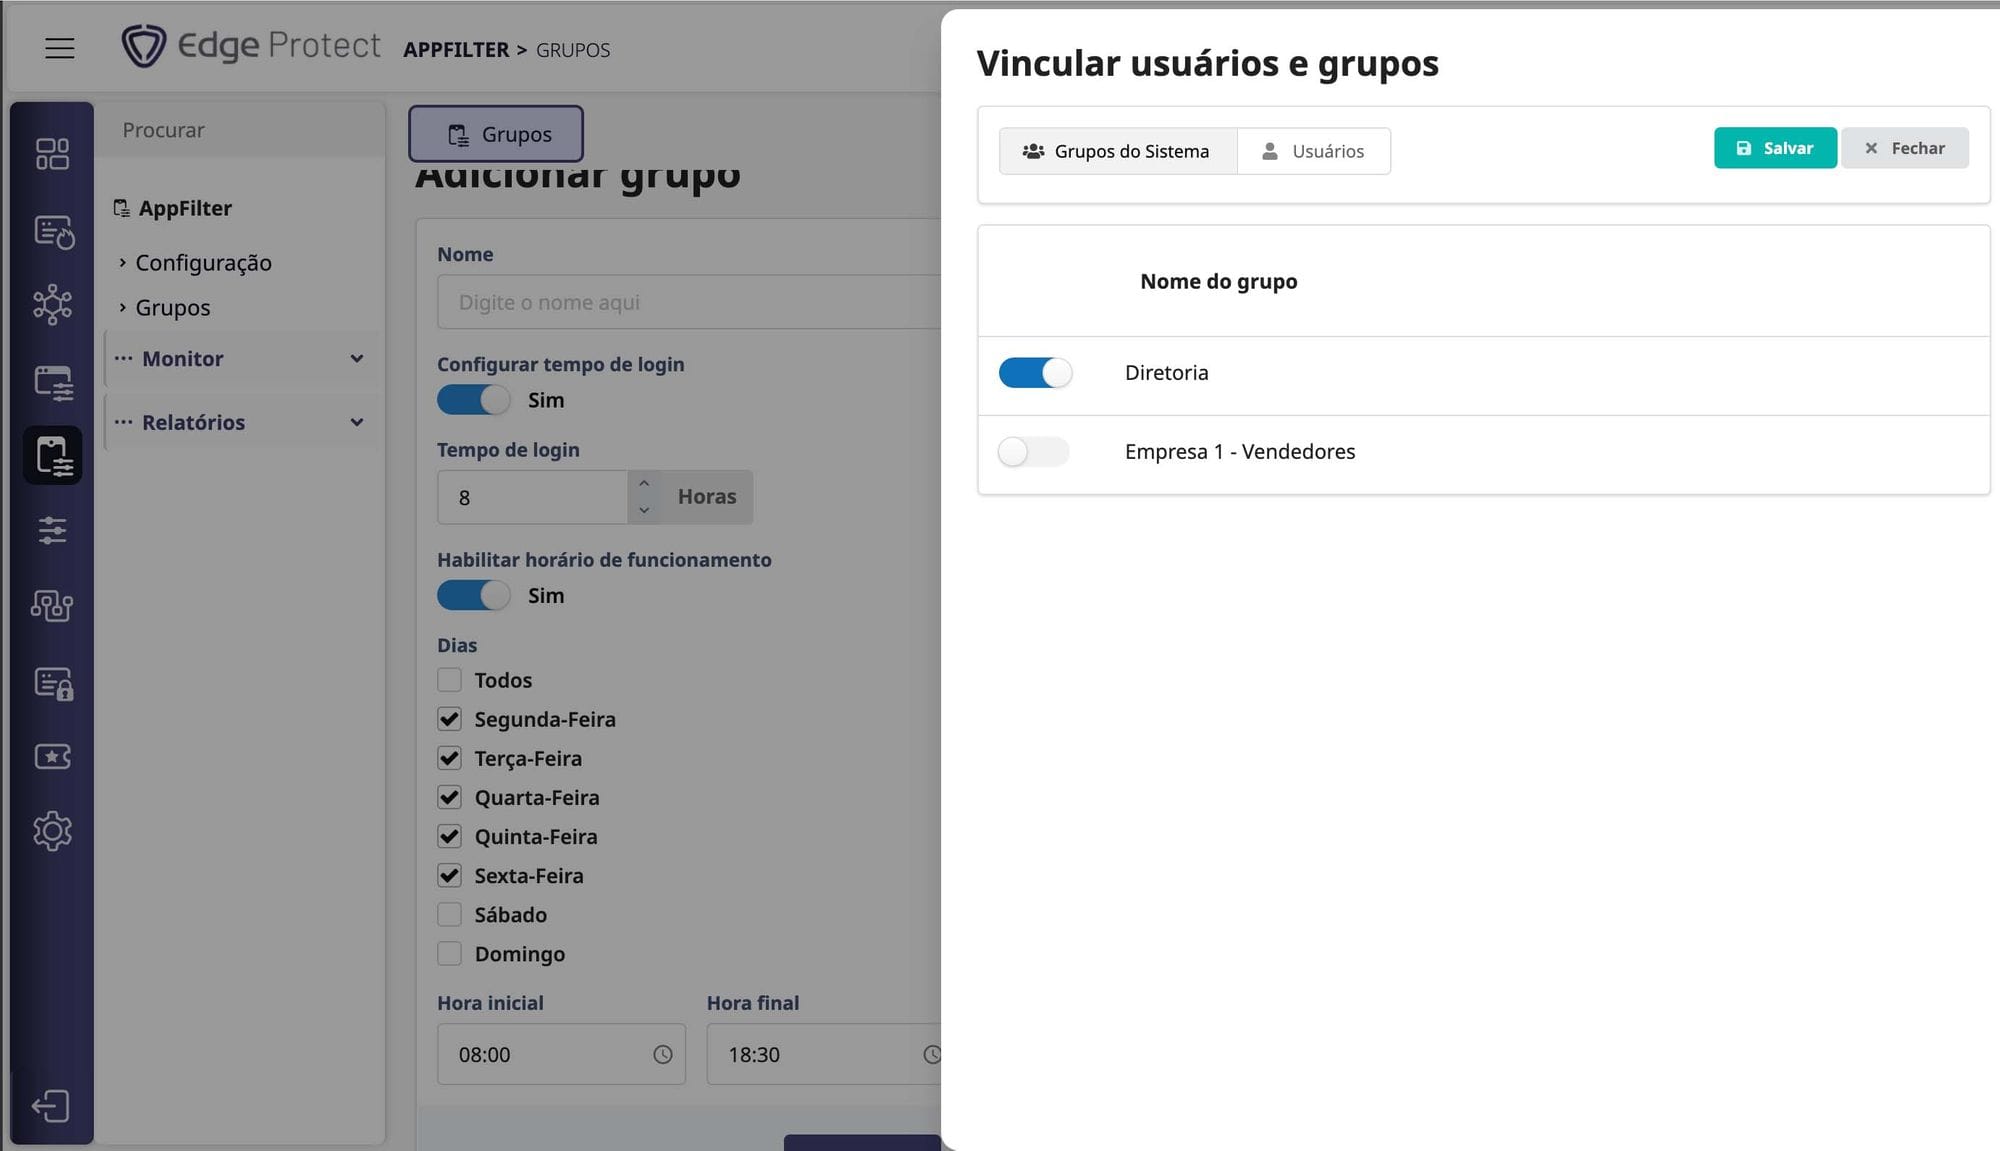Open the dashboard grid icon in sidebar
The height and width of the screenshot is (1151, 2000).
click(52, 154)
